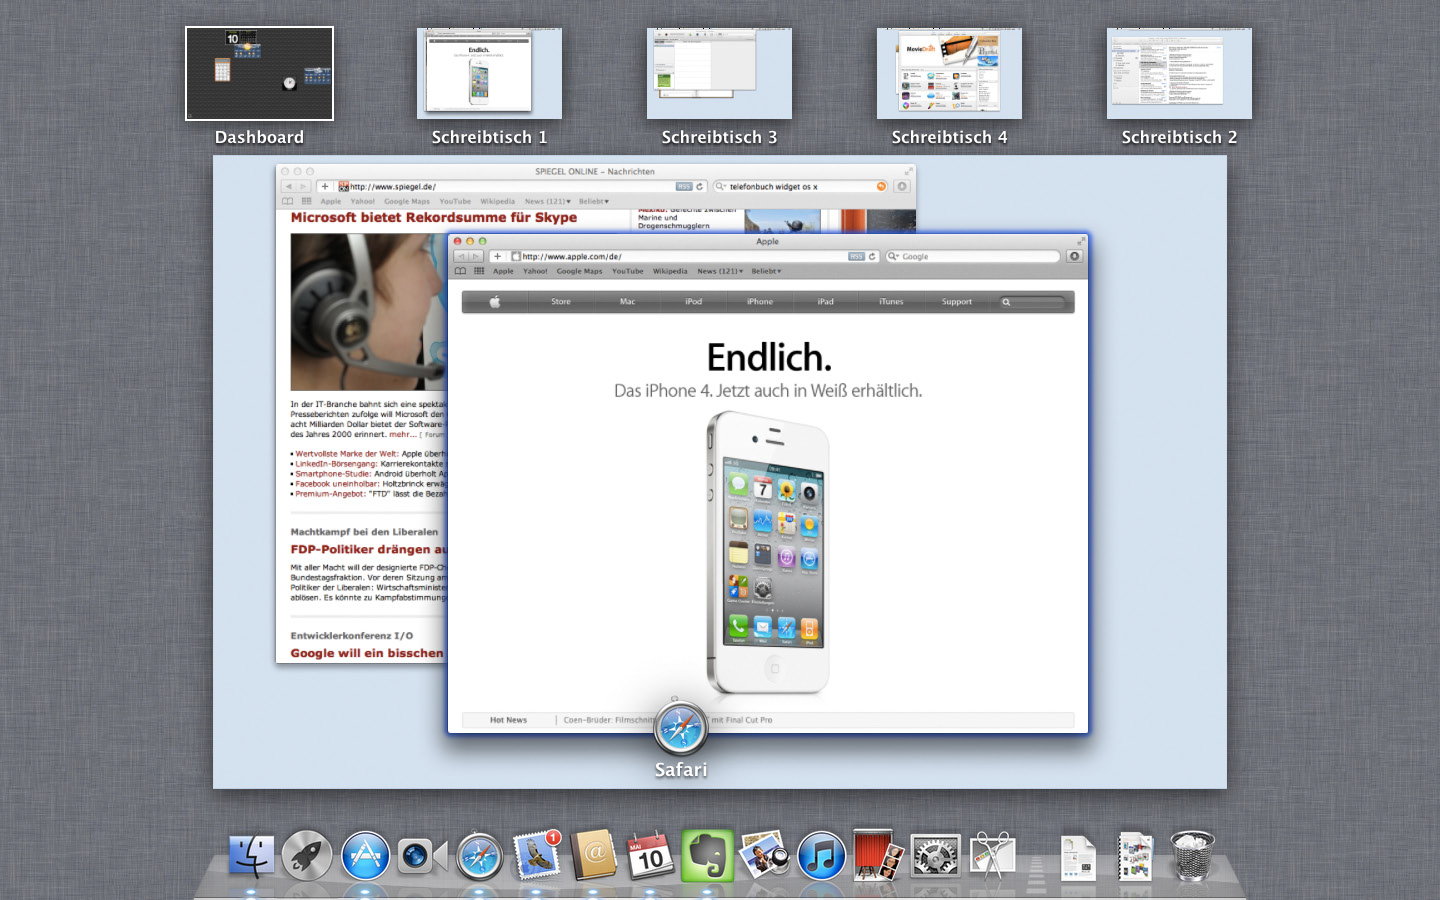Select iPod tab on apple.com navigation

pos(693,302)
